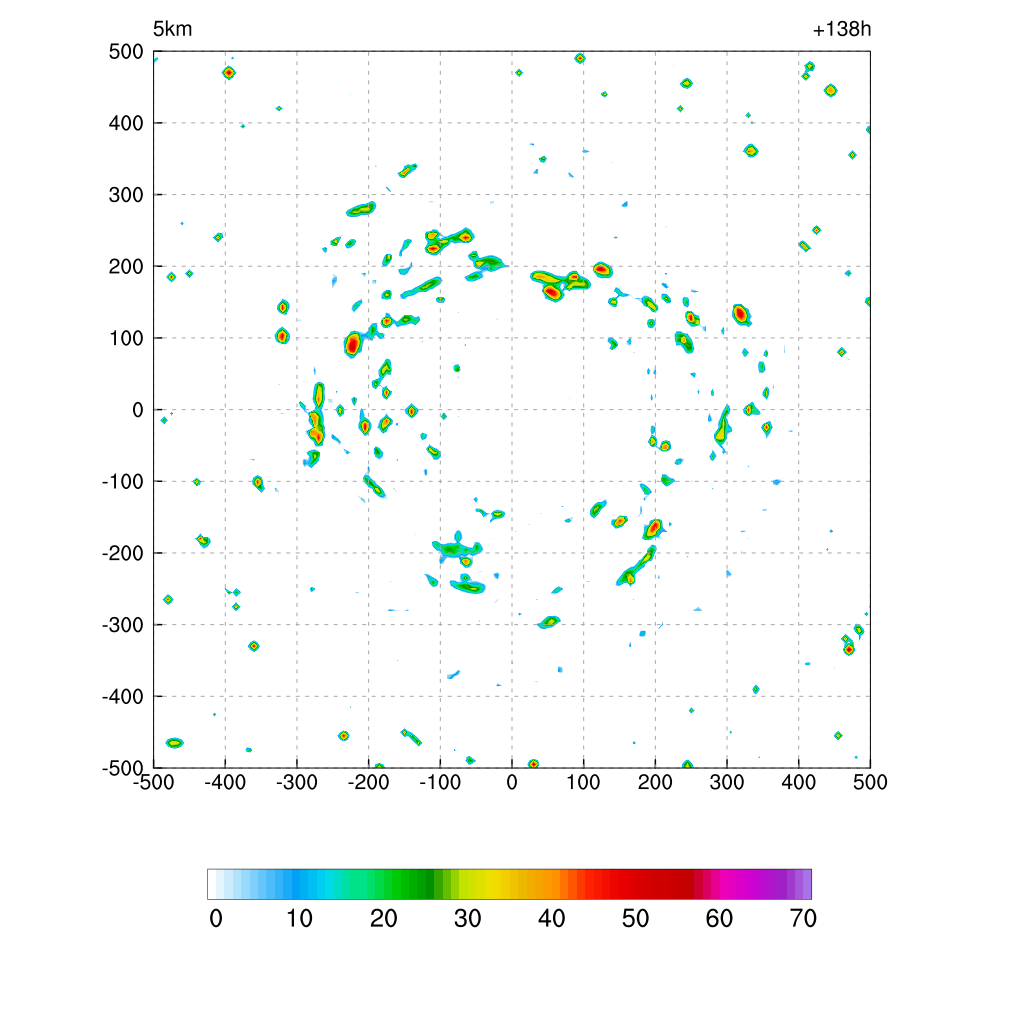1024x1024 pixels.
Task: Click the colorbar label 20
Action: (x=383, y=919)
